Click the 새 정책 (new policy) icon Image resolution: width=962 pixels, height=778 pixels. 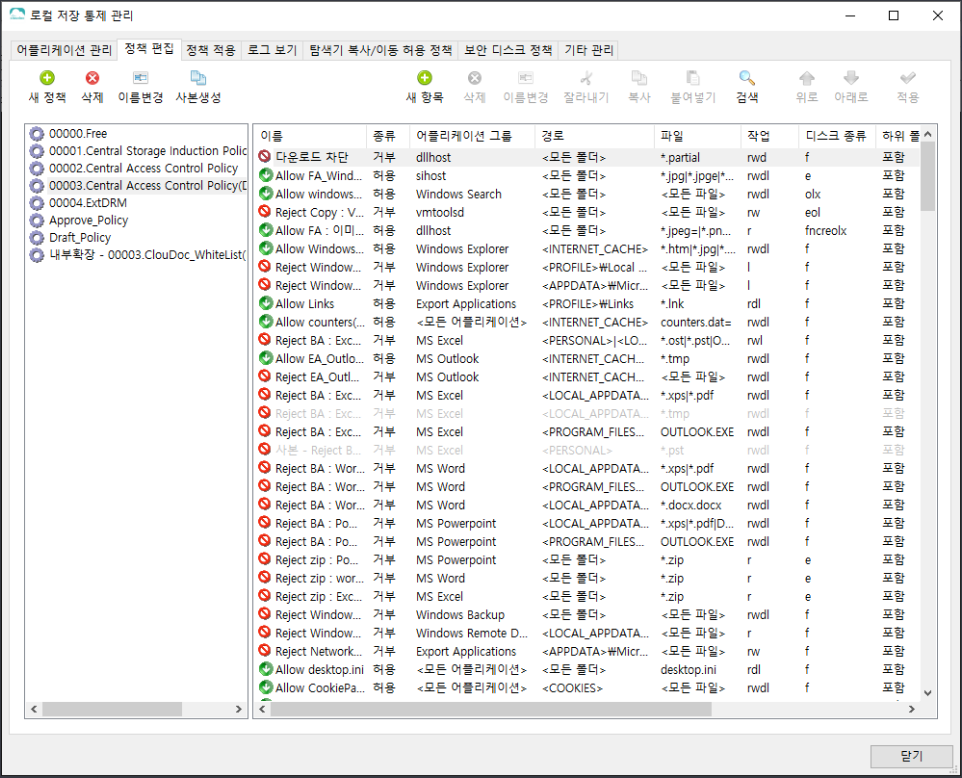[47, 78]
